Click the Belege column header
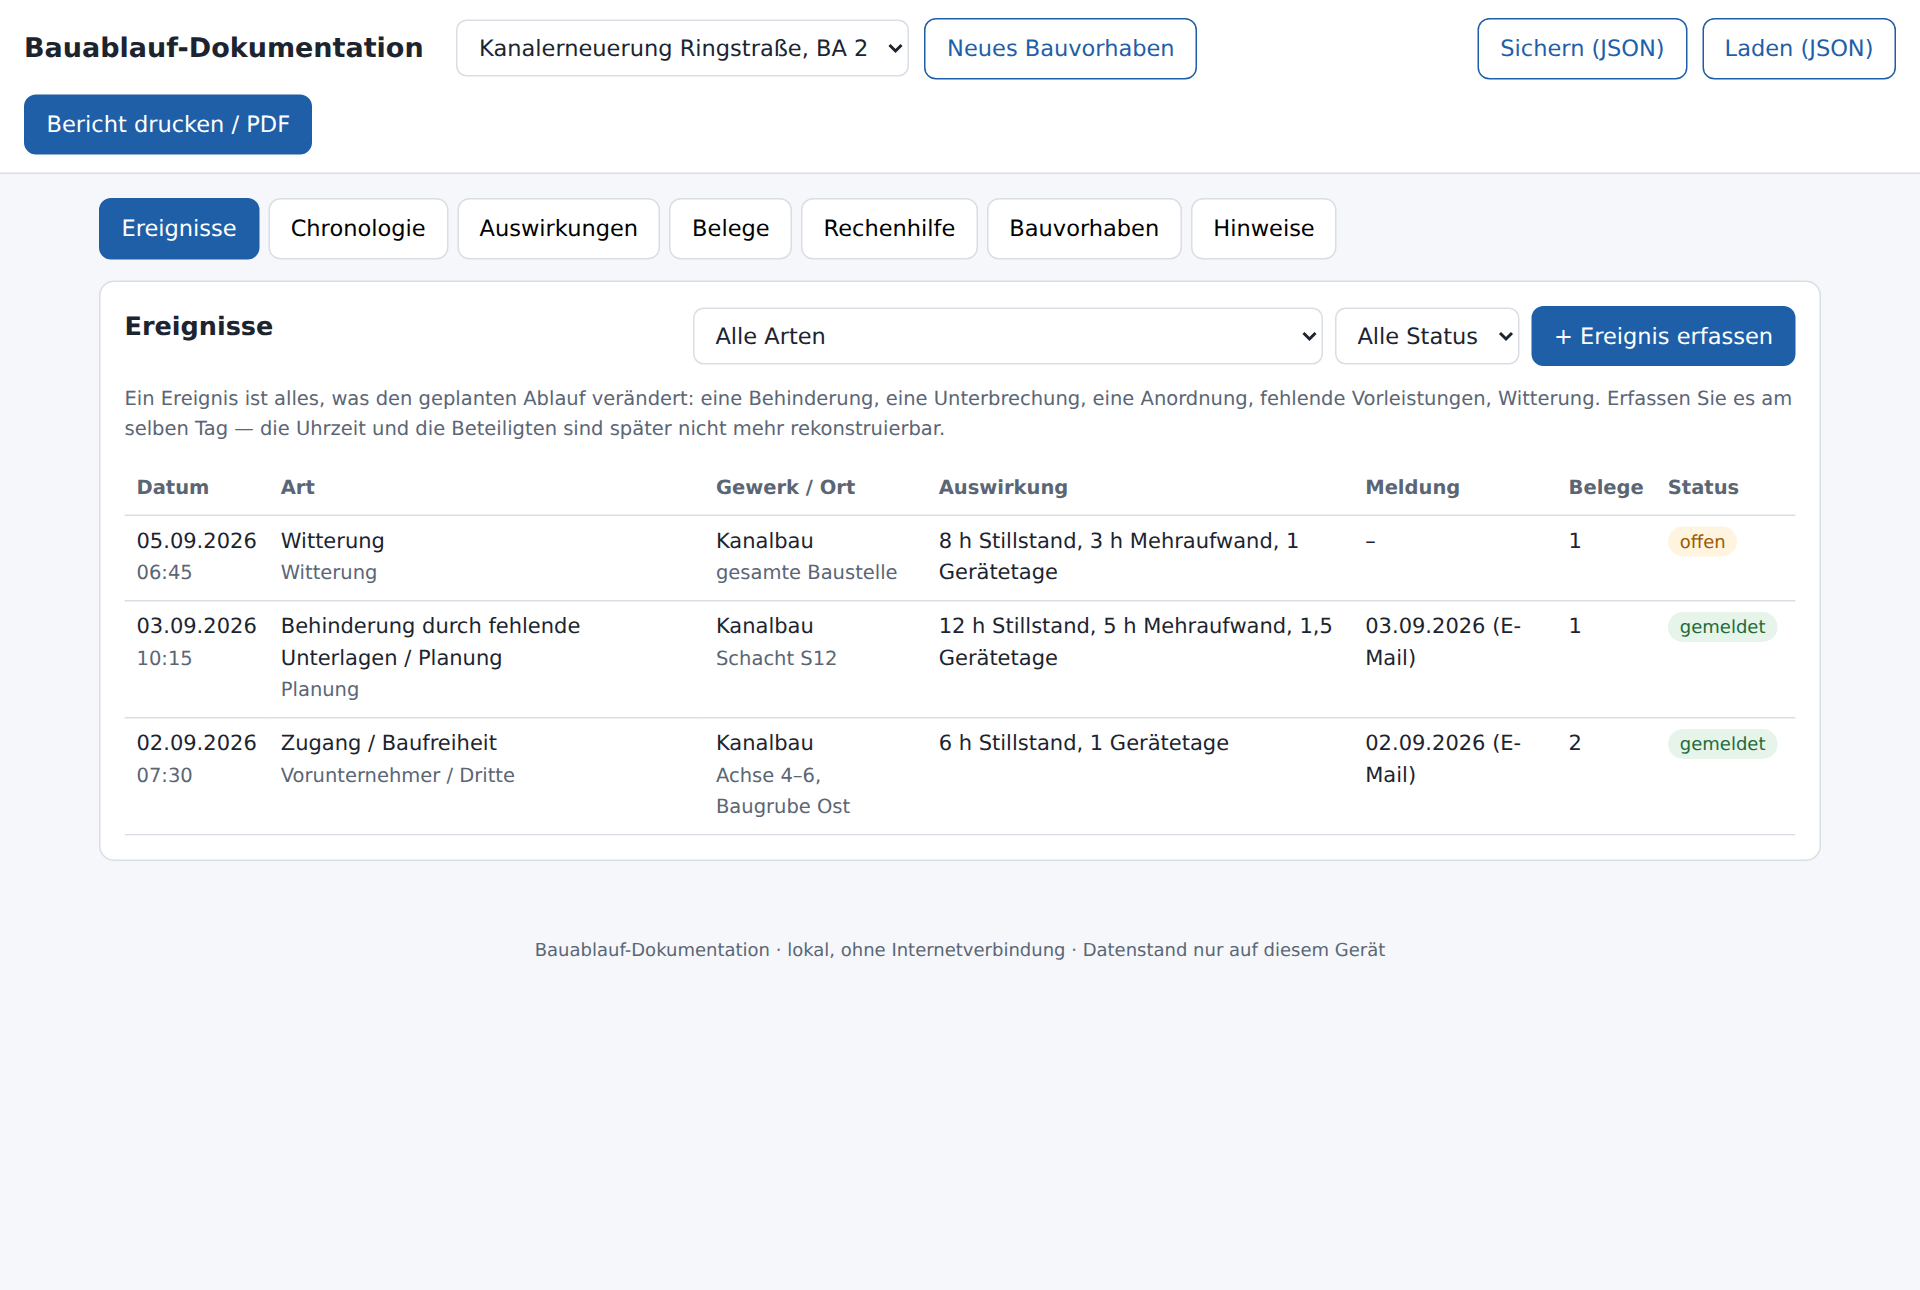 click(1606, 487)
